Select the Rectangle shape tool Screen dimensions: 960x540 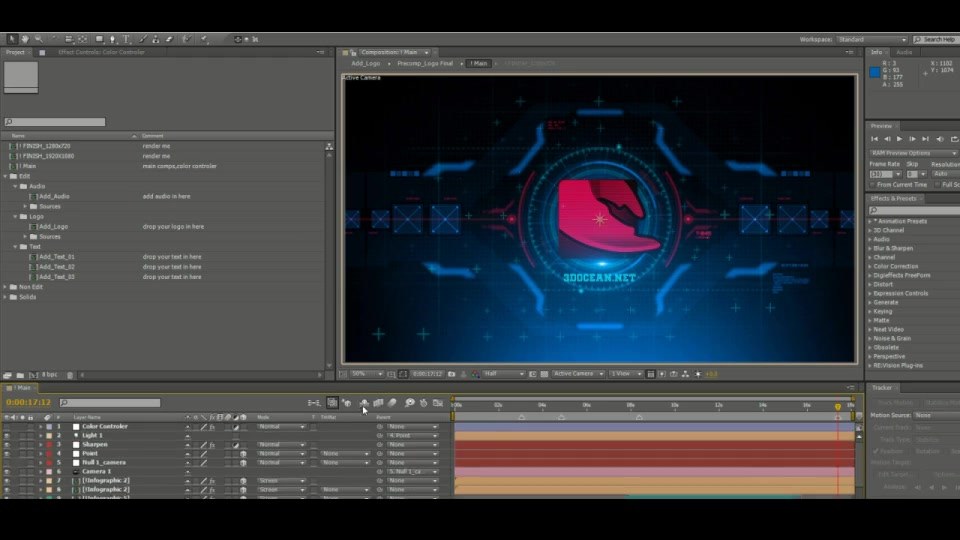tap(99, 39)
